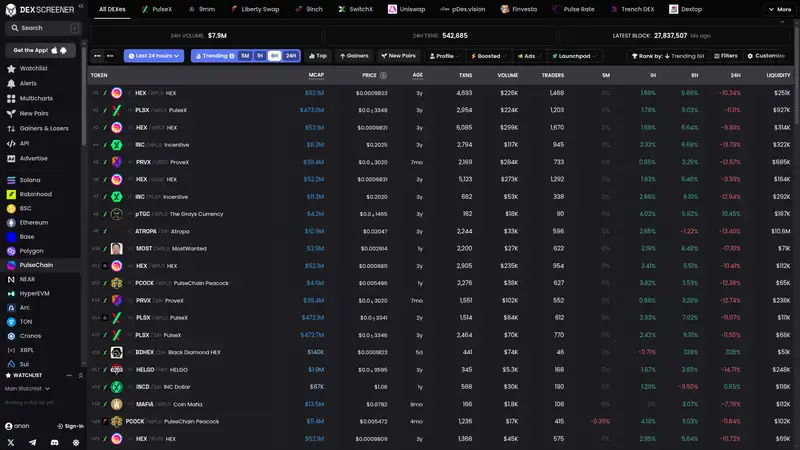Open Profile filter dropdown
This screenshot has height=450, width=800.
click(444, 56)
